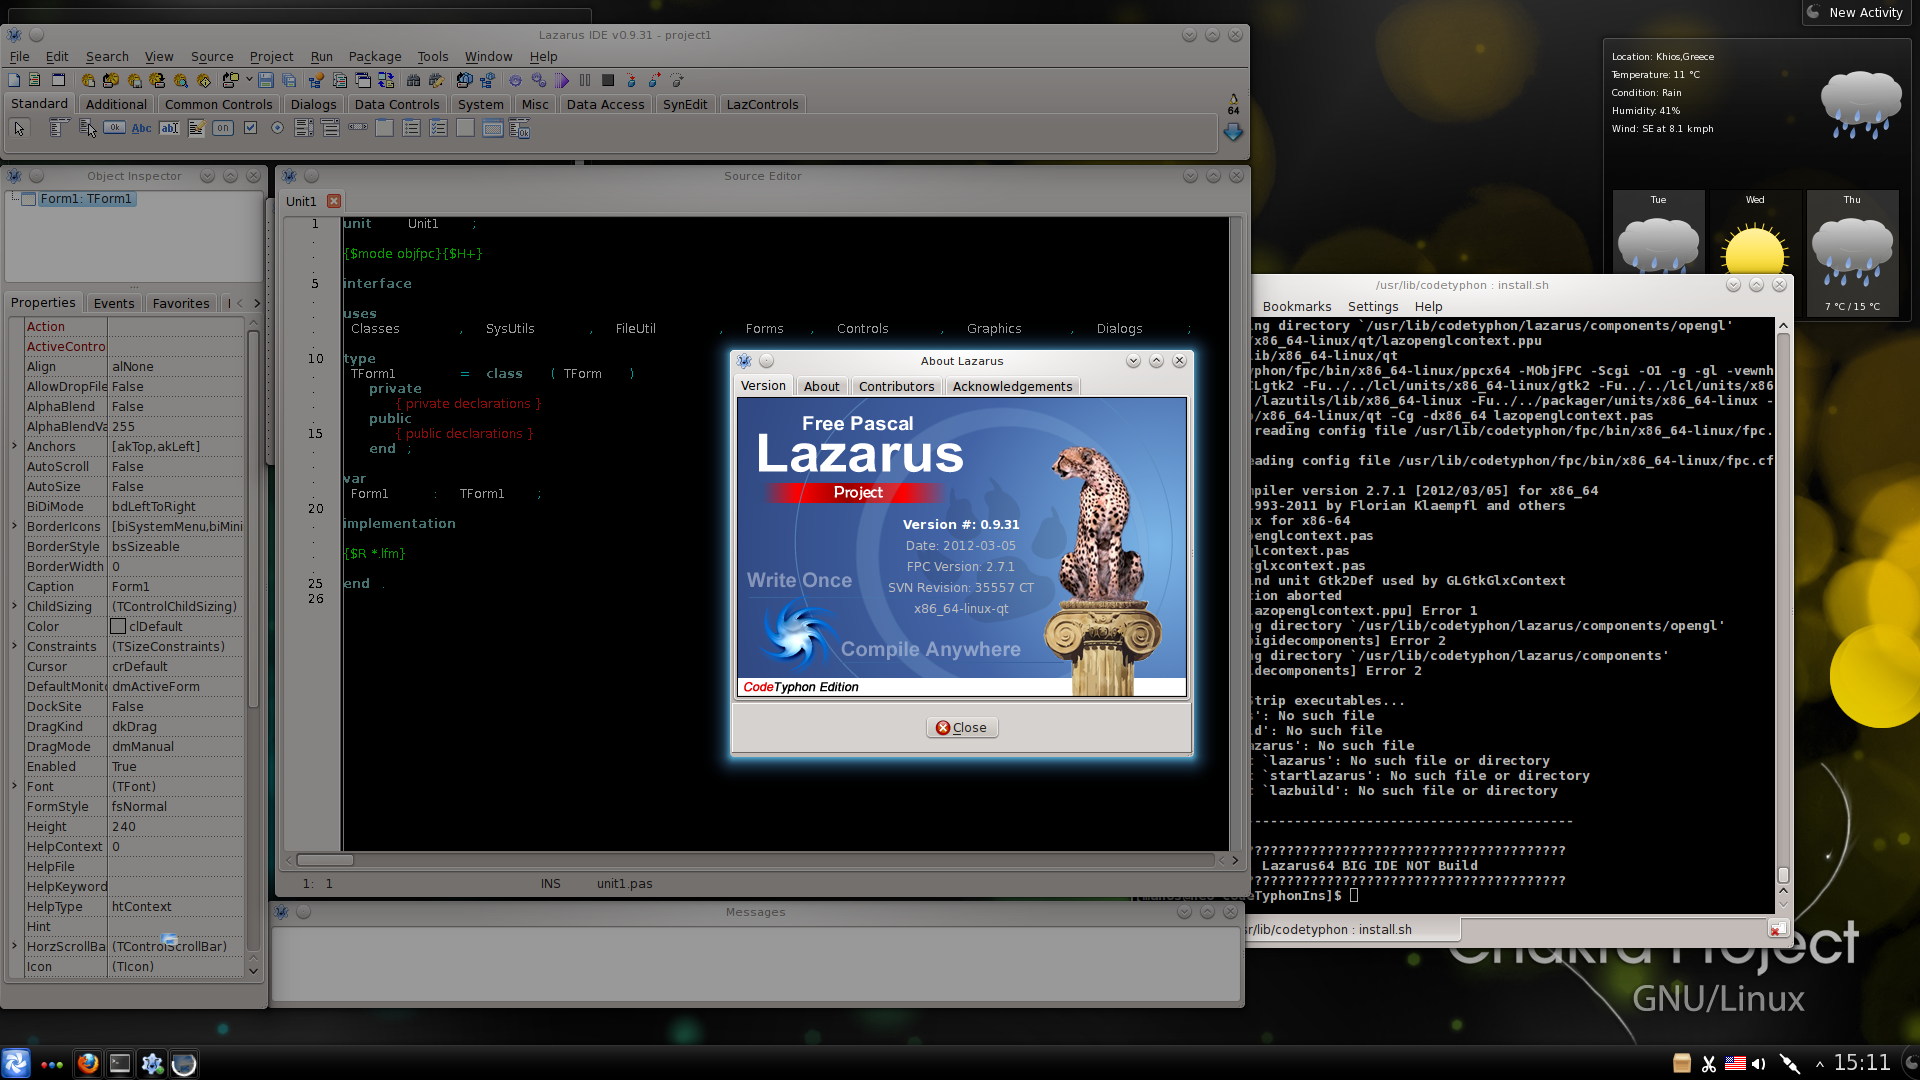Image resolution: width=1920 pixels, height=1080 pixels.
Task: Click the Stop program icon
Action: [608, 80]
